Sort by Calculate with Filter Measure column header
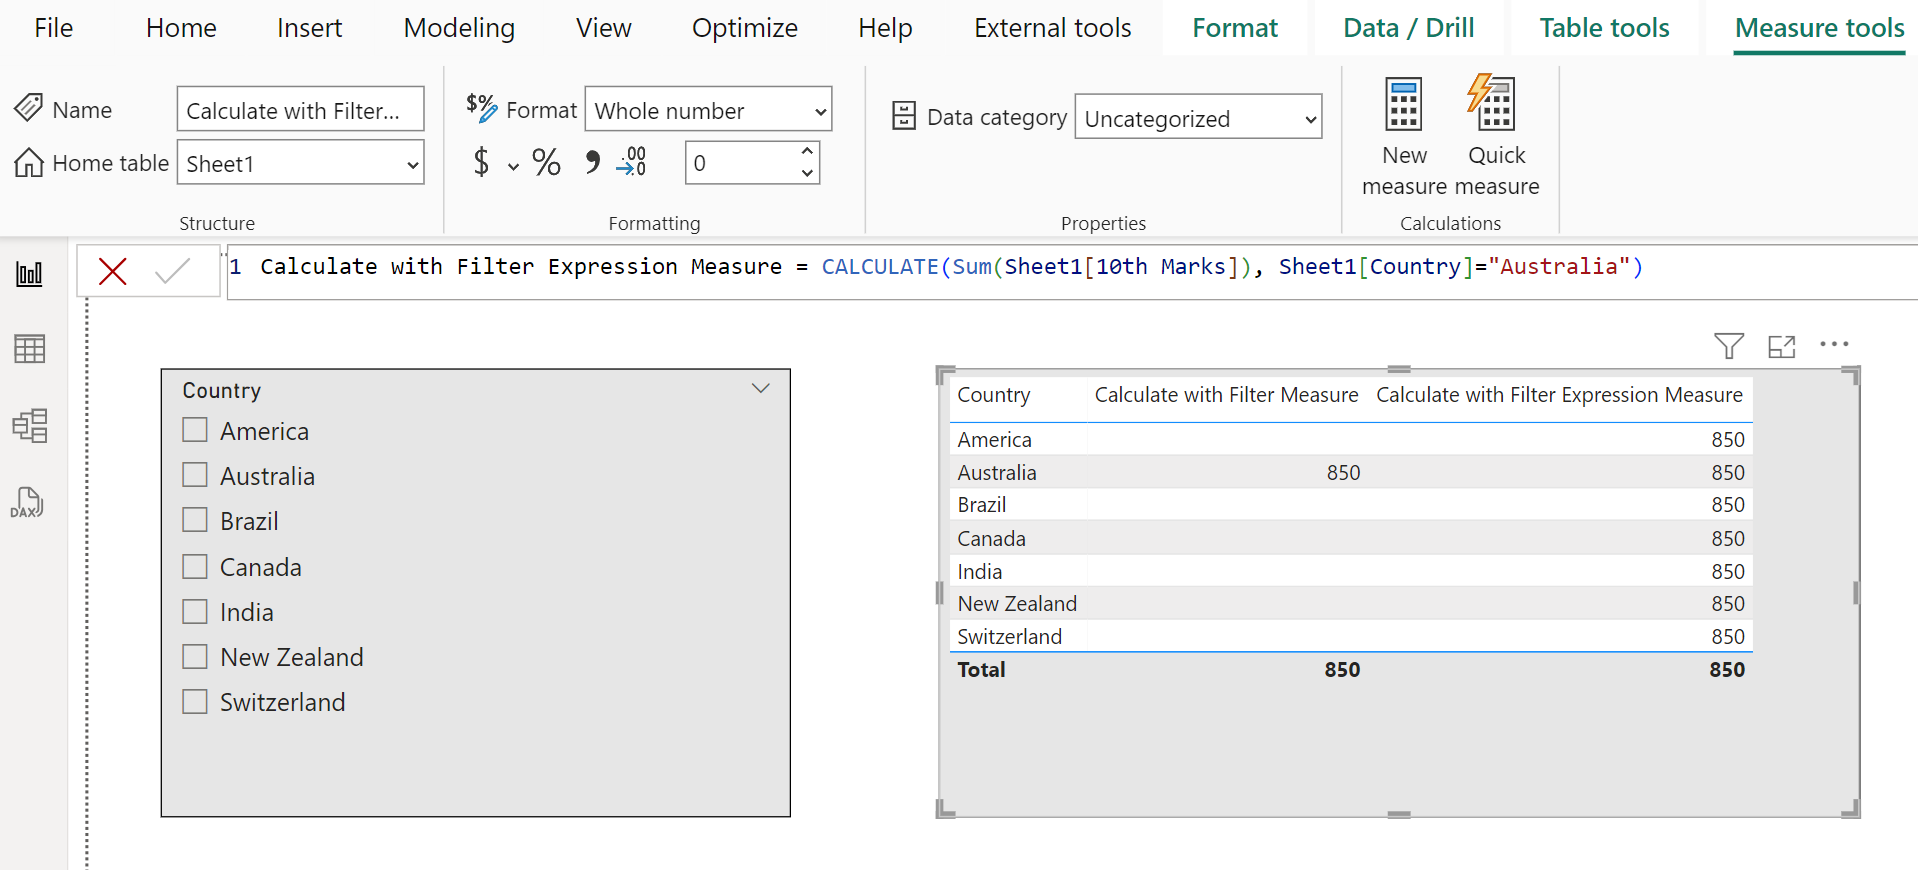 click(1226, 395)
